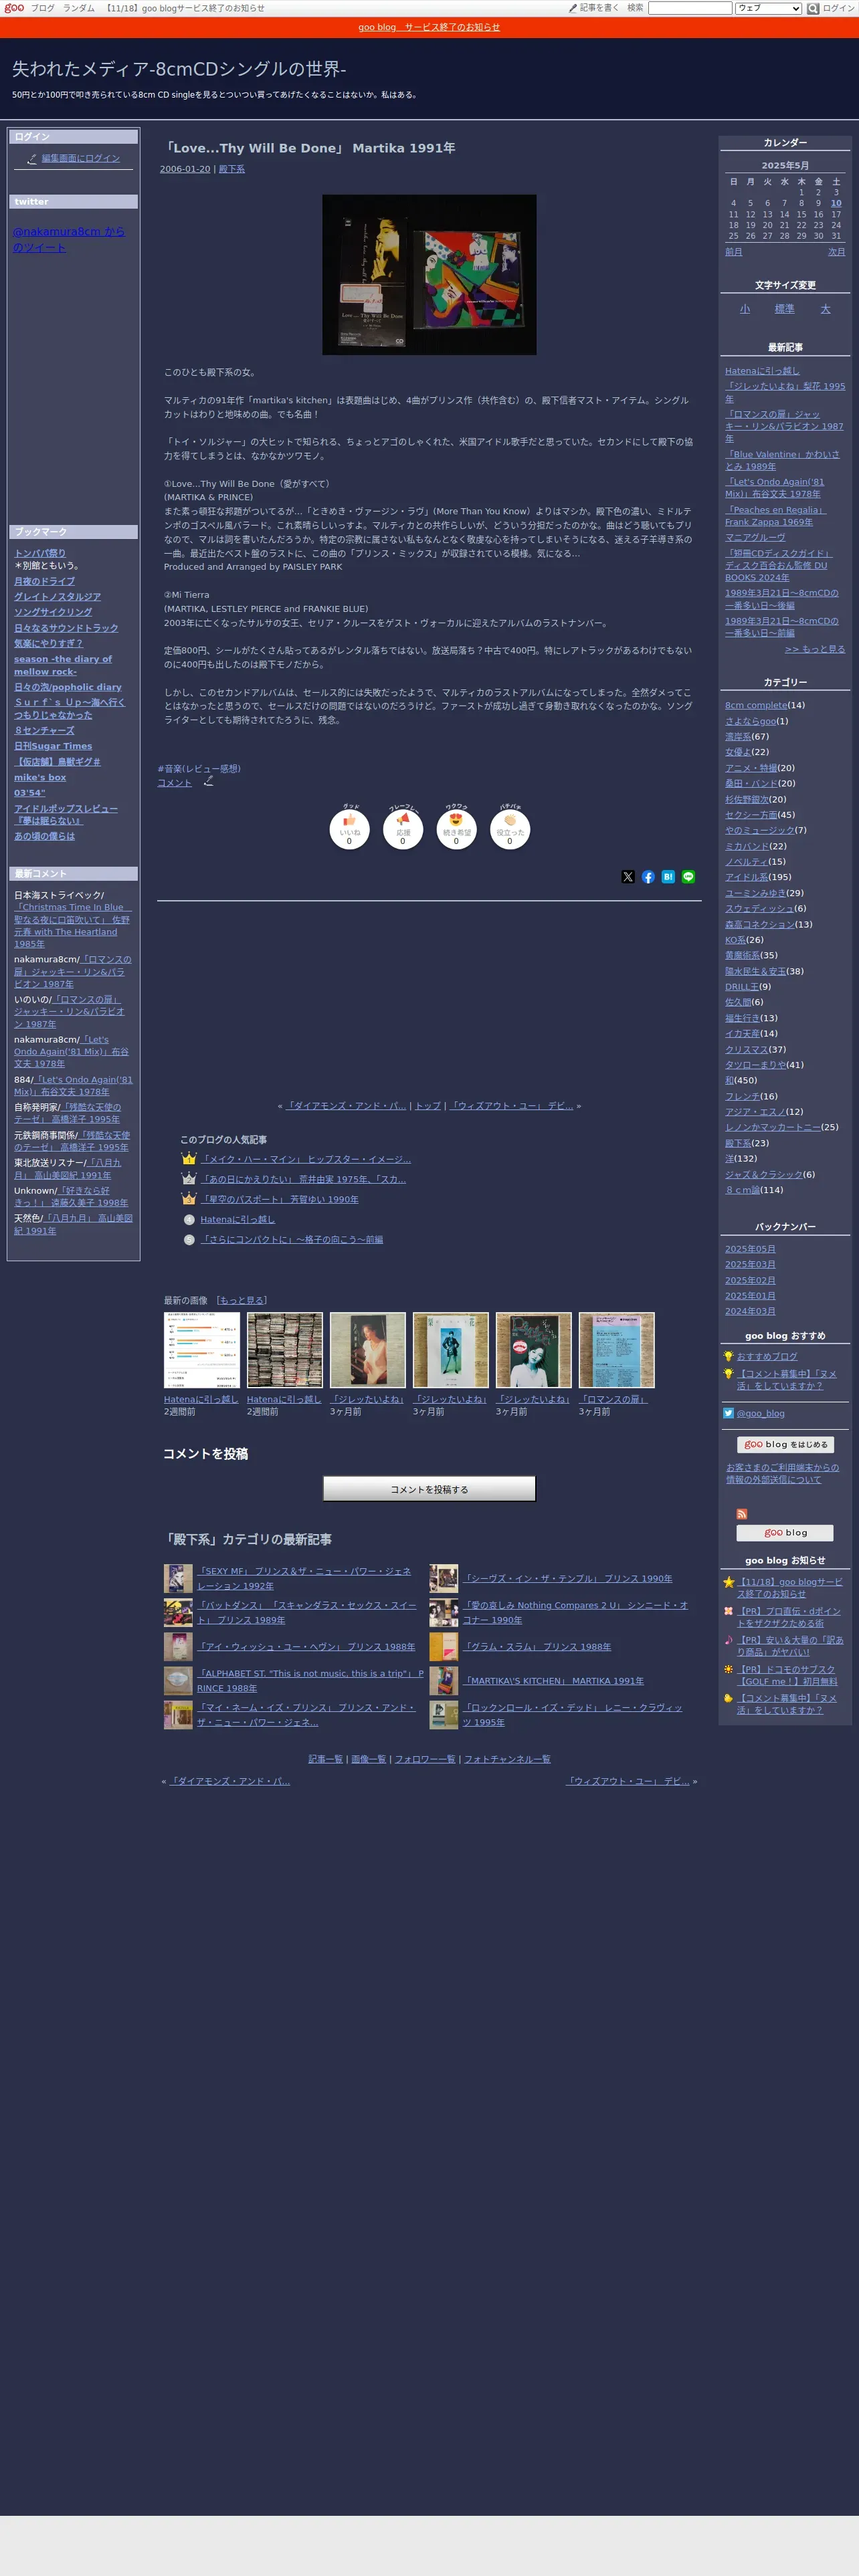Go to next post ウィズアウト・ユー at page bottom
The width and height of the screenshot is (859, 2576).
point(628,1781)
